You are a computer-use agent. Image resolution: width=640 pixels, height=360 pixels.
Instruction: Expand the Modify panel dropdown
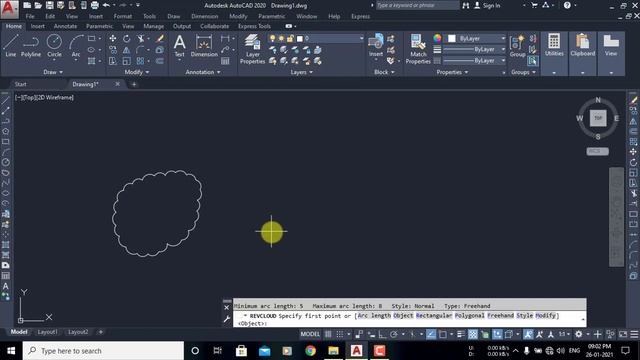[x=137, y=72]
